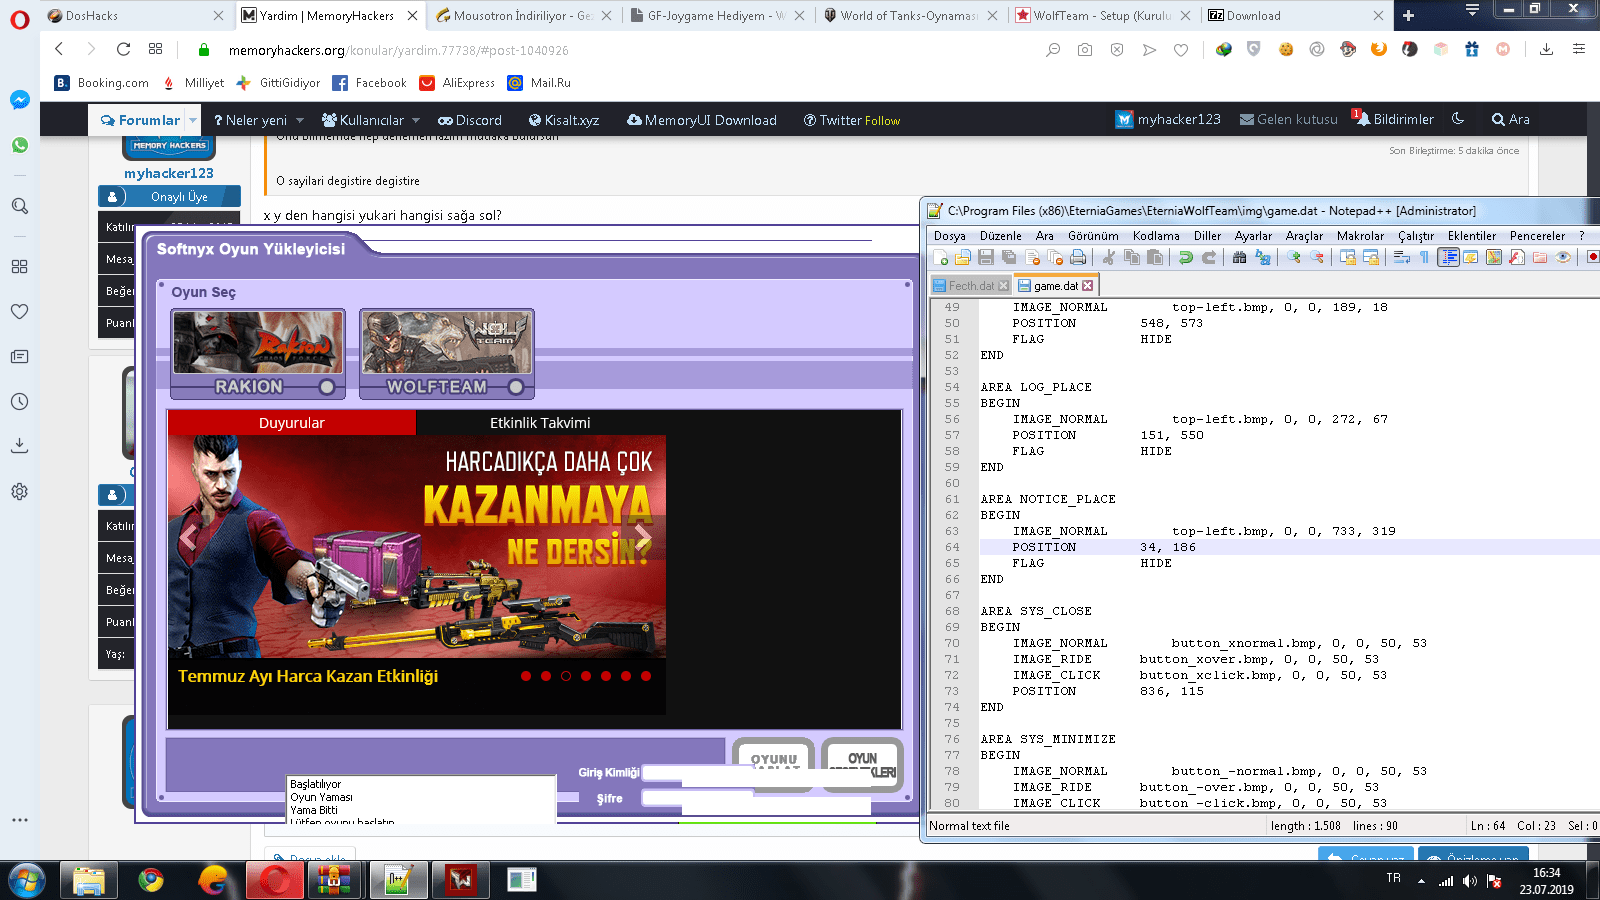
Task: Open the Start menu
Action: [27, 880]
